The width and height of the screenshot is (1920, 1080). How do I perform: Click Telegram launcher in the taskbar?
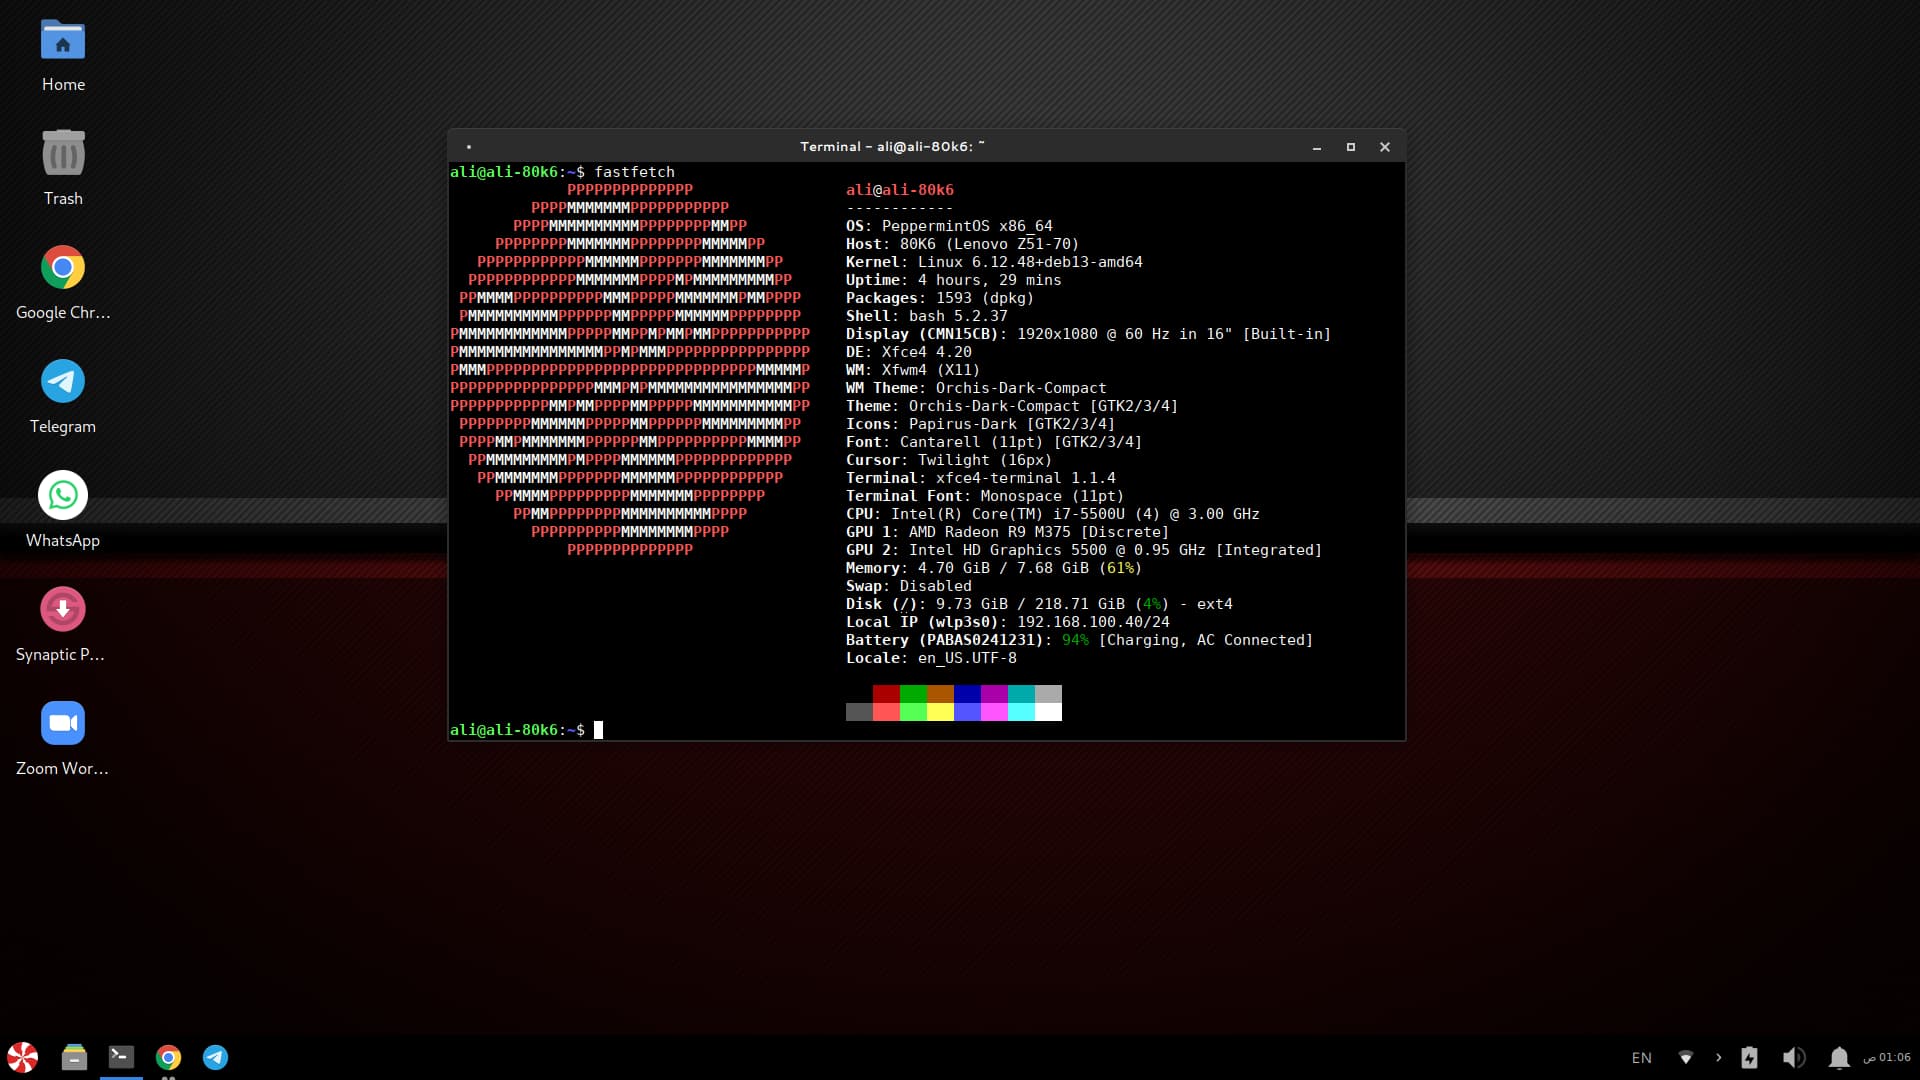pos(215,1057)
